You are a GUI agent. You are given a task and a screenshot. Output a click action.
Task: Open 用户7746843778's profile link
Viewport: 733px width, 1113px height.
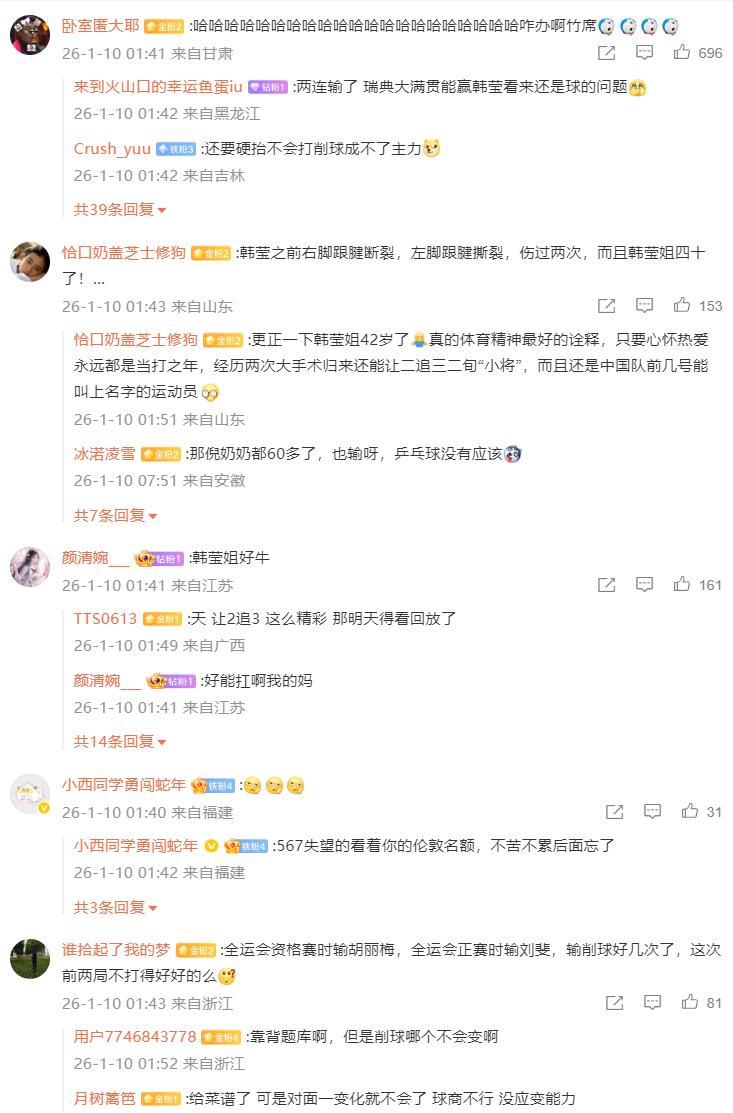tap(134, 1036)
